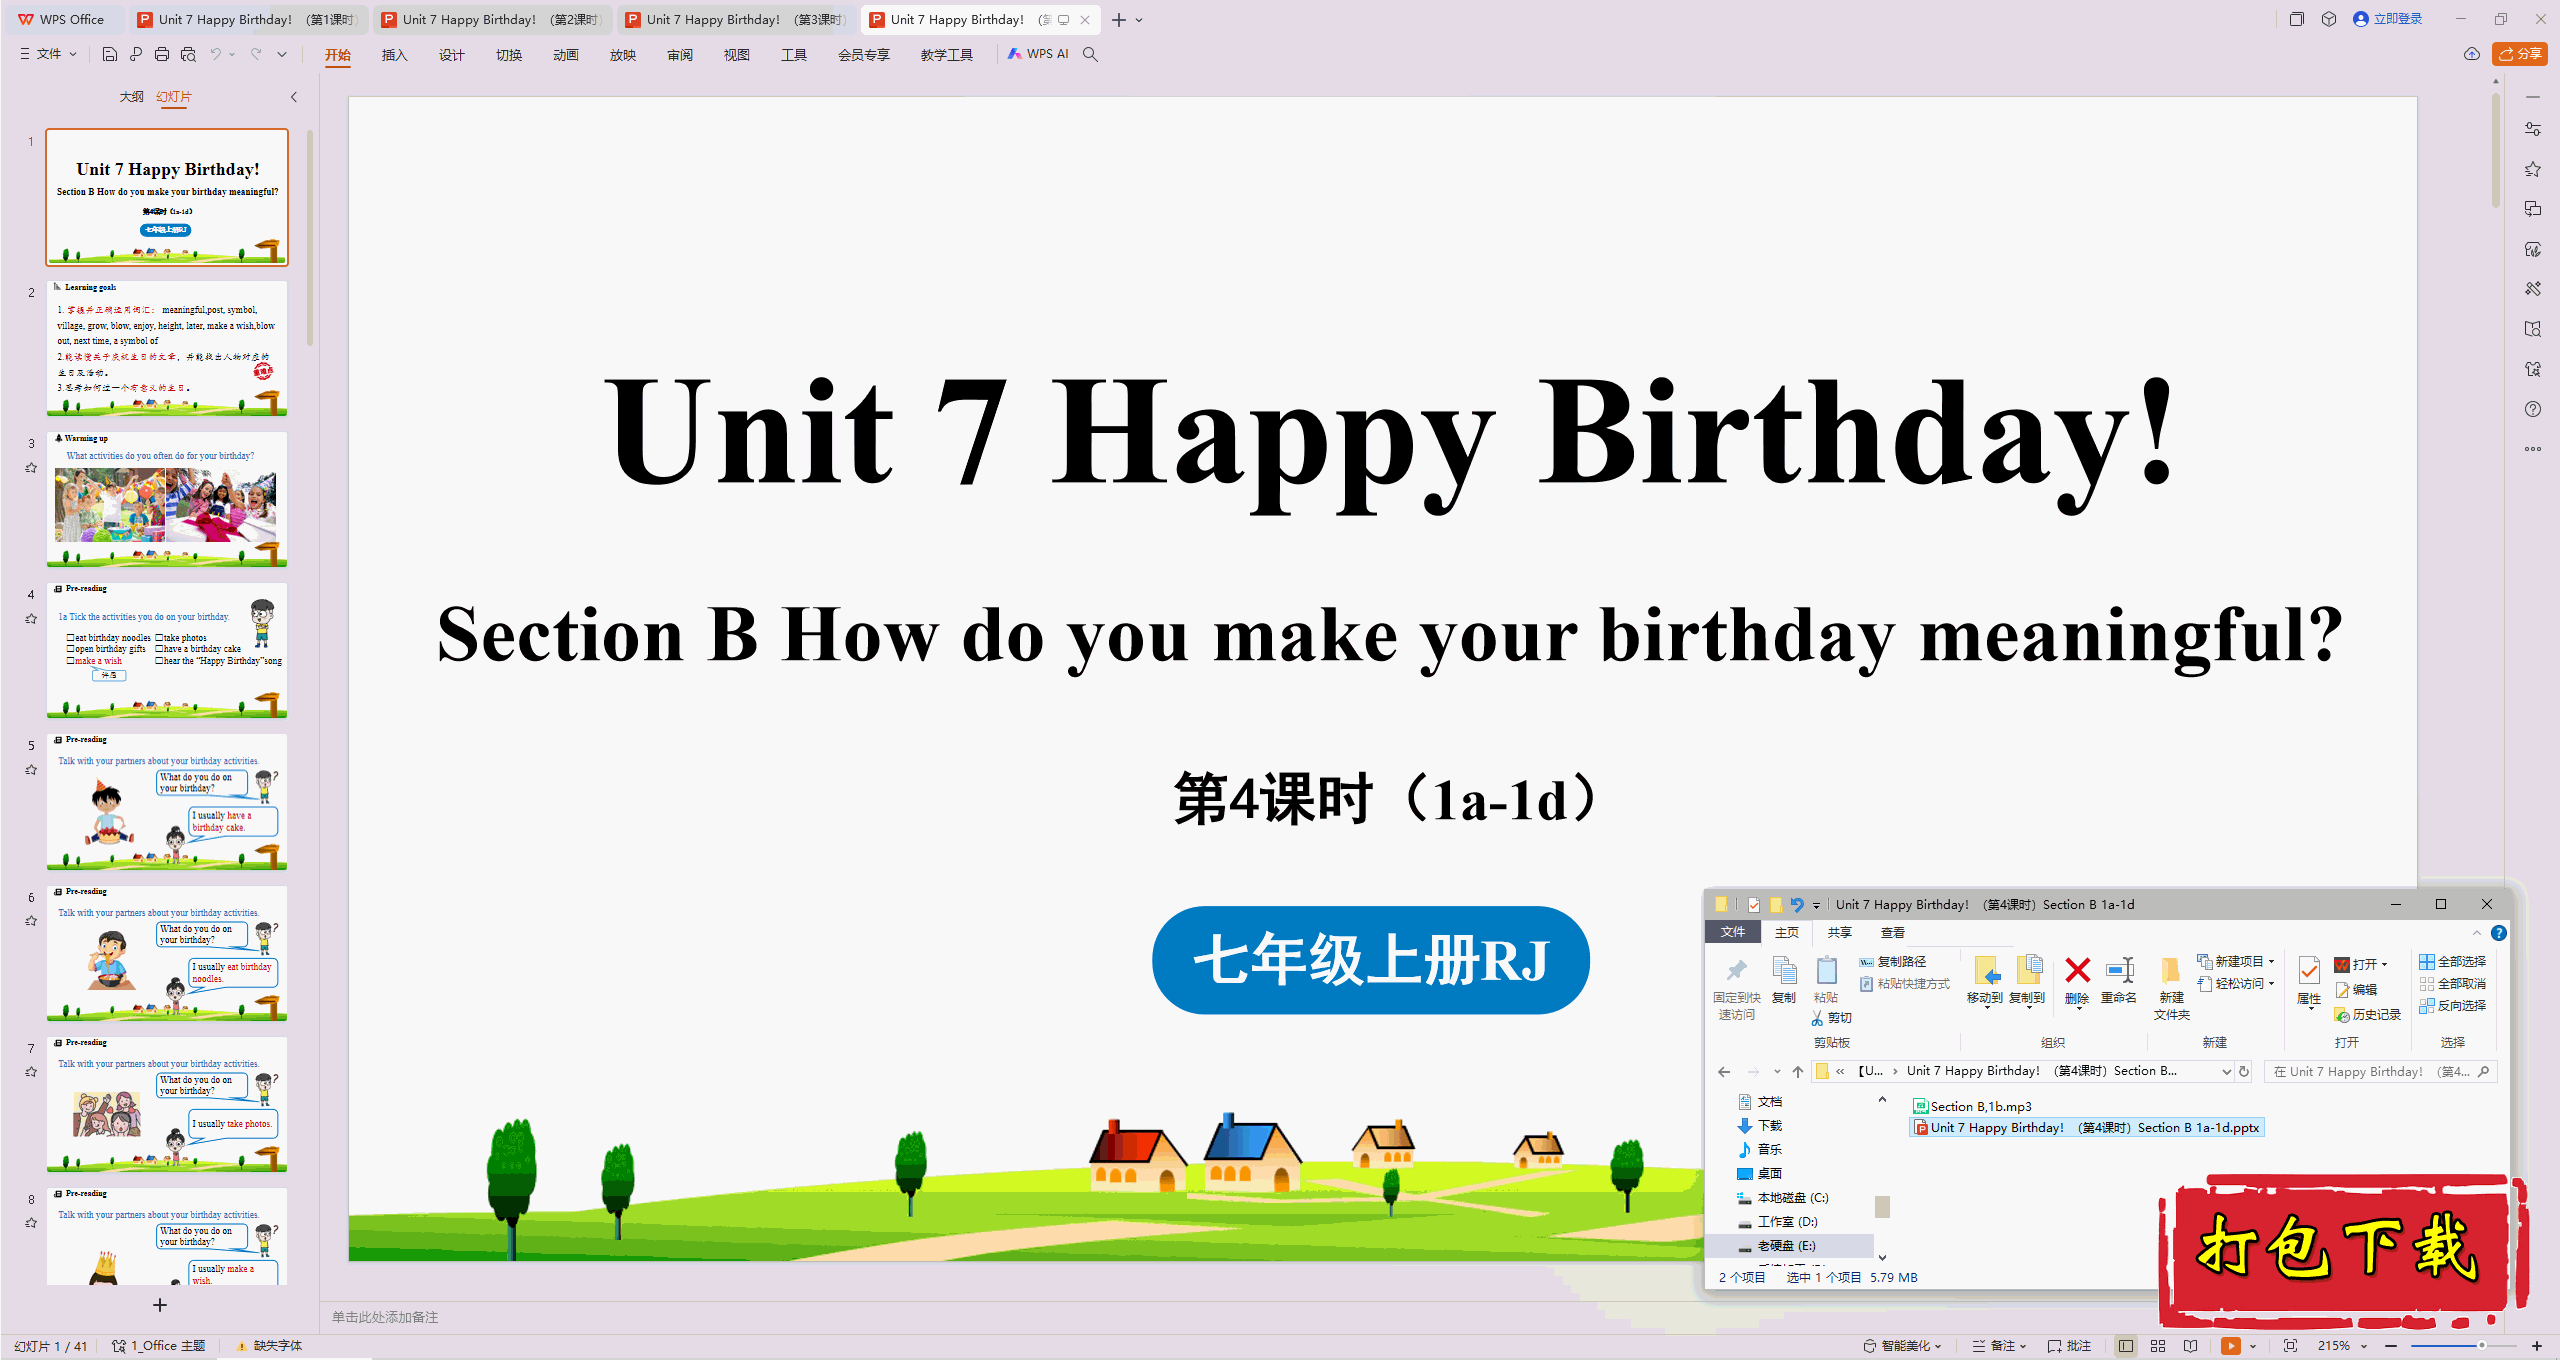Viewport: 2560px width, 1360px height.
Task: Click the search magnifier beside WPS AI
Action: [1091, 54]
